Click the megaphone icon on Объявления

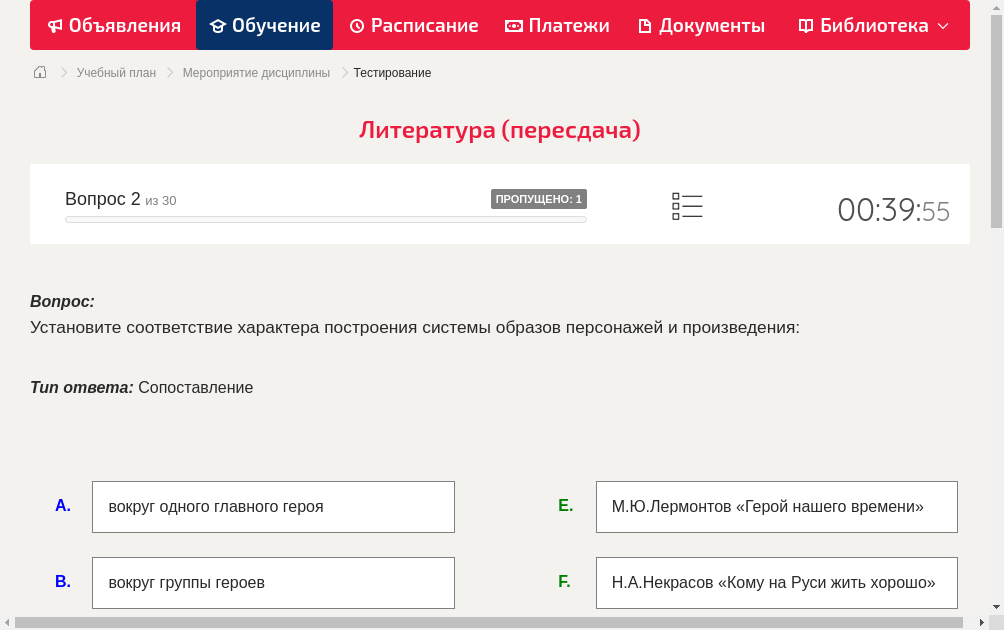pyautogui.click(x=55, y=25)
